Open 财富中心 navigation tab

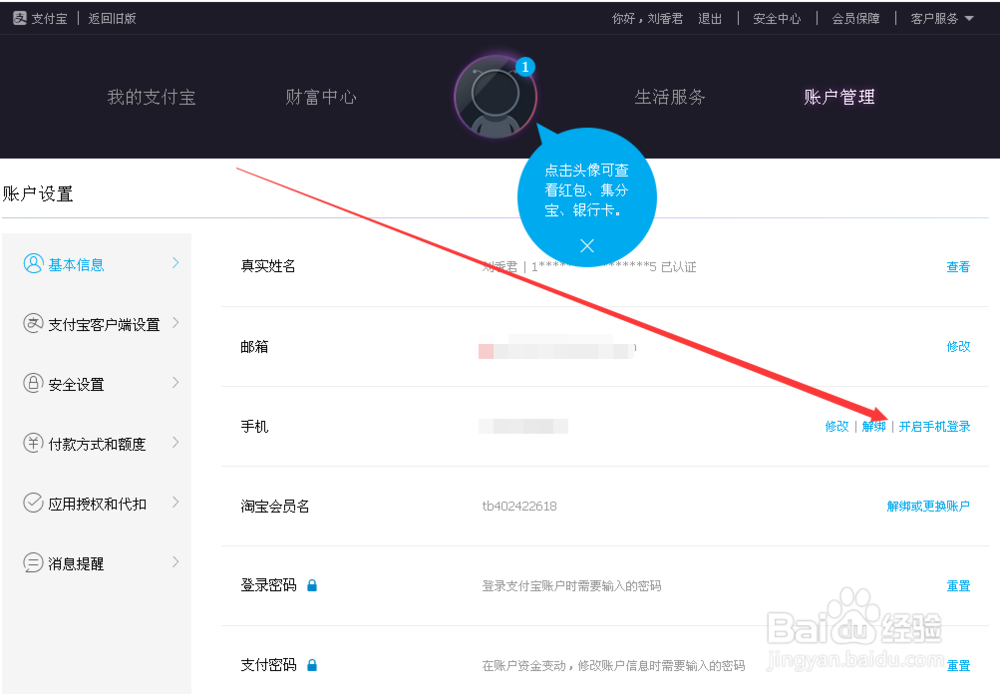point(321,97)
